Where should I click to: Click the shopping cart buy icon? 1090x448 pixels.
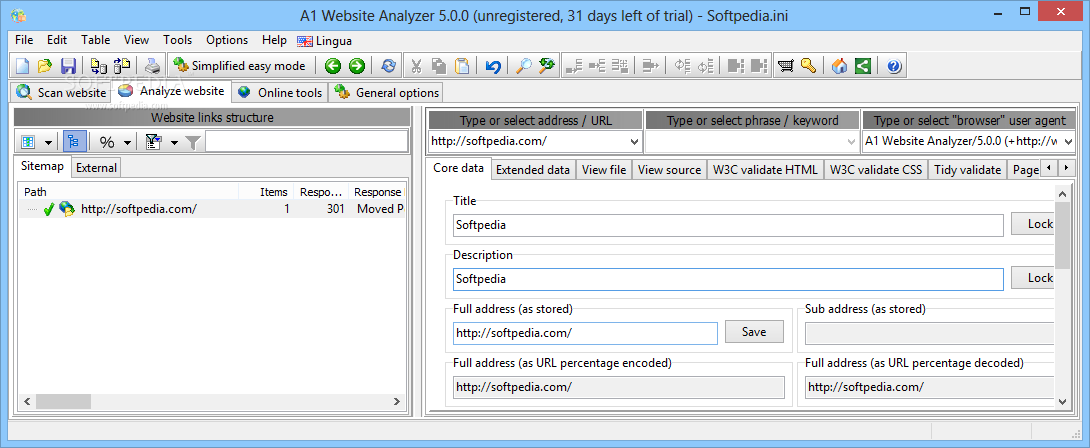(x=786, y=66)
